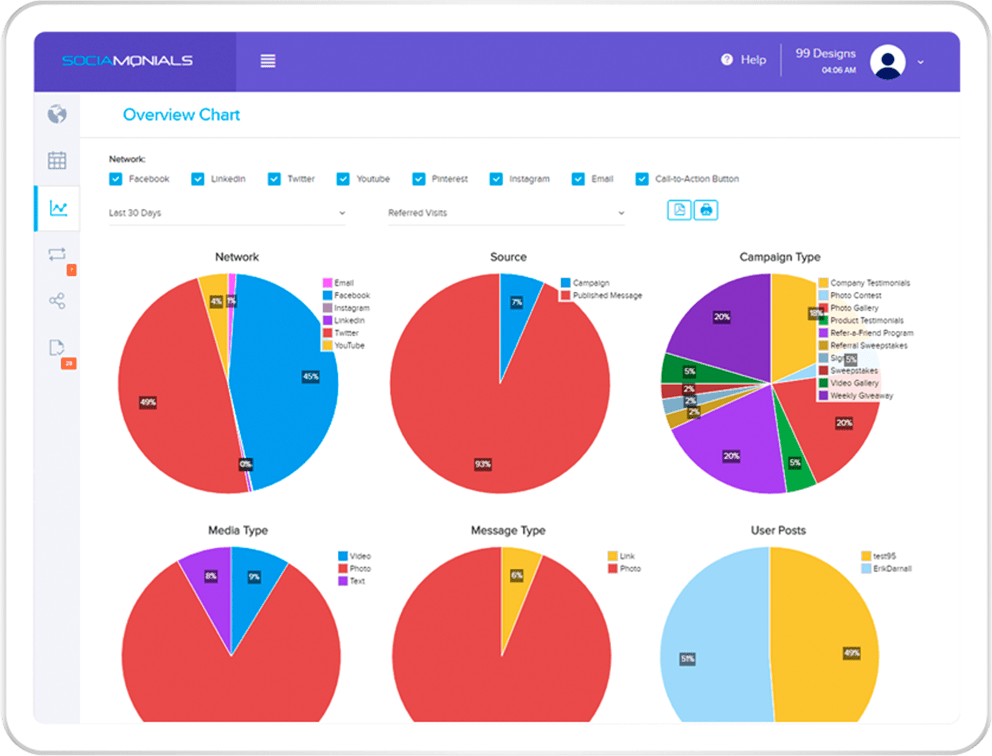Click the Help link
Screen dimensions: 992x756
pyautogui.click(x=753, y=59)
